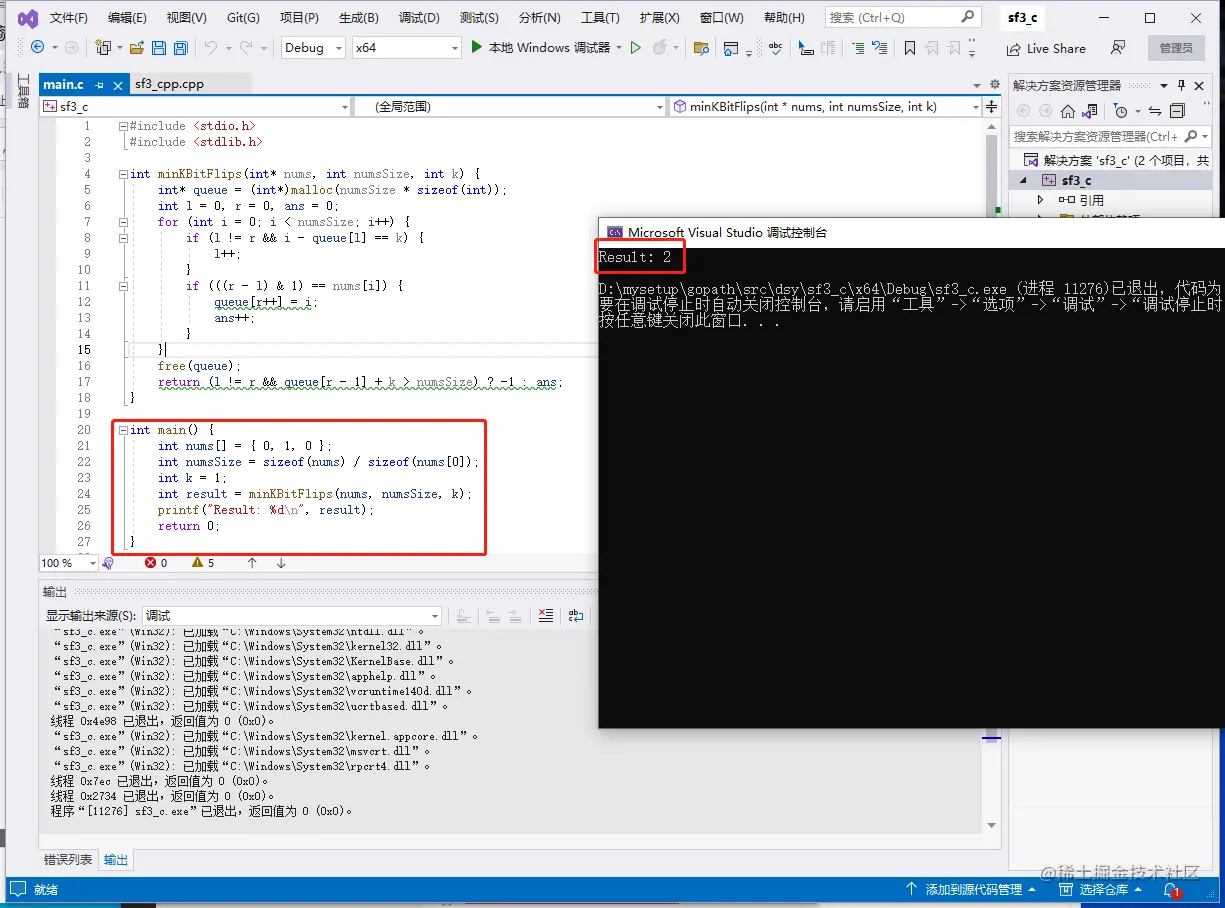Switch to the sf3_cpp.cpp tab
1225x908 pixels.
169,84
